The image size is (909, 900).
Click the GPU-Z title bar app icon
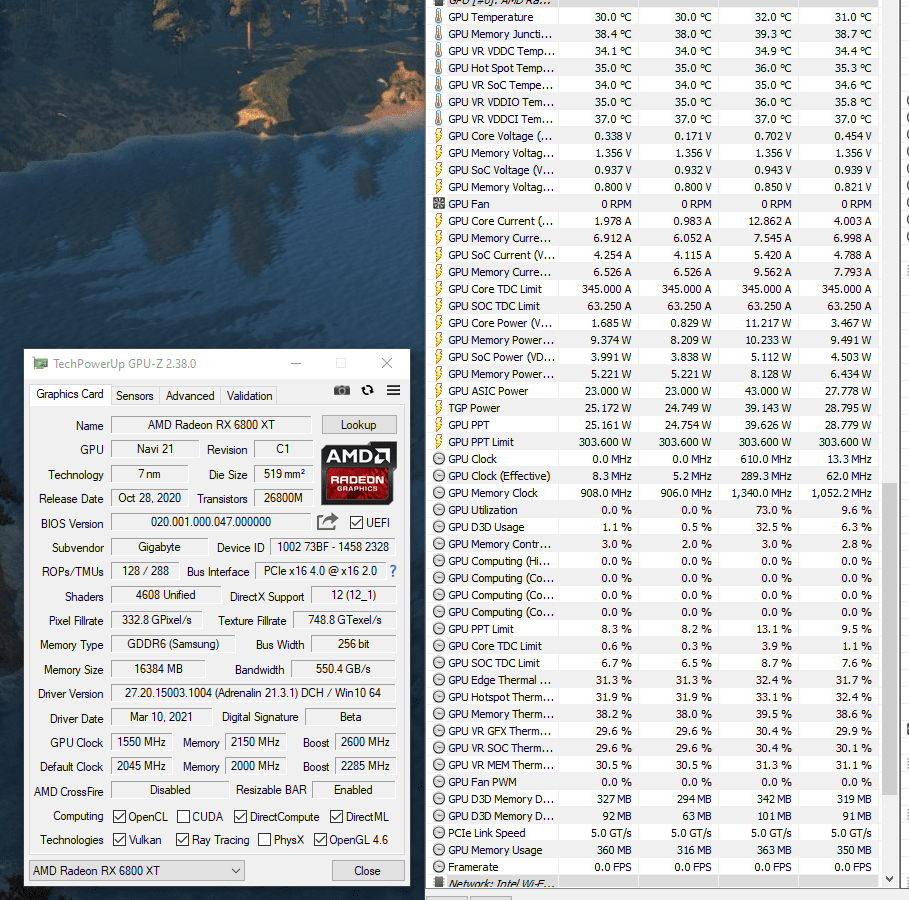(40, 364)
